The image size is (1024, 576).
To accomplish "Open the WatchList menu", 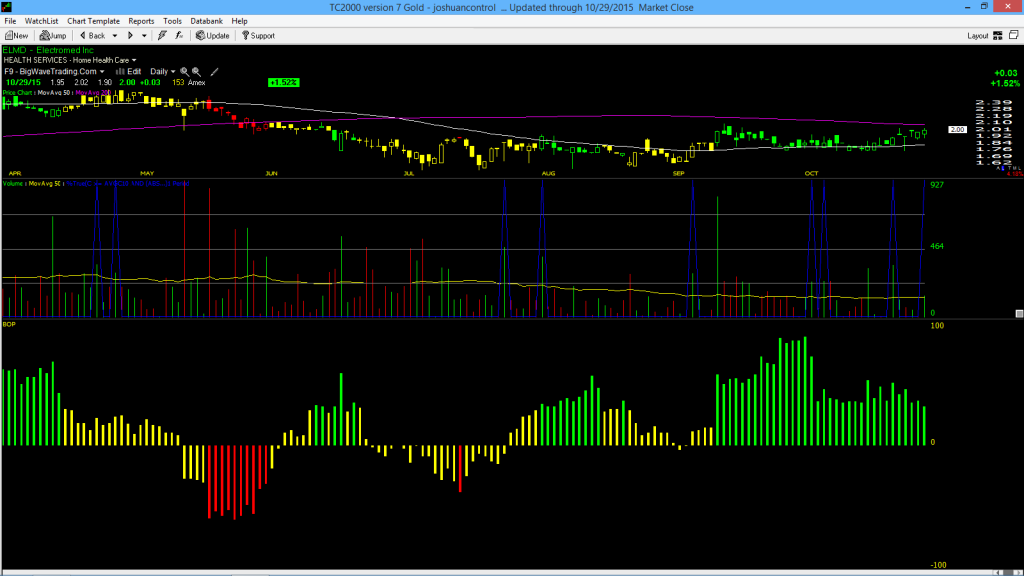I will coord(41,21).
